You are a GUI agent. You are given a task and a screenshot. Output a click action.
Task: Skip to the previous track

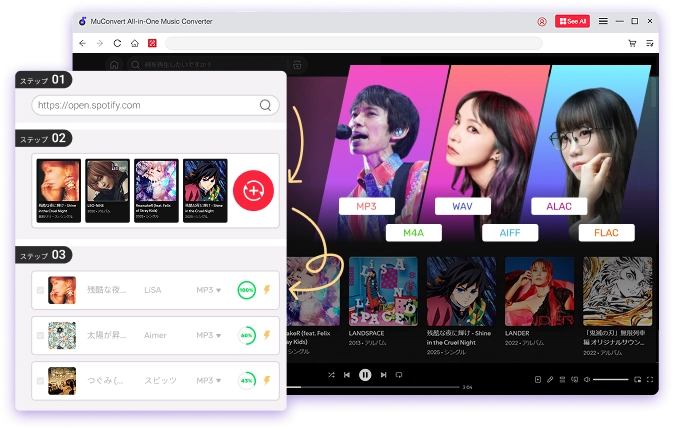(347, 375)
